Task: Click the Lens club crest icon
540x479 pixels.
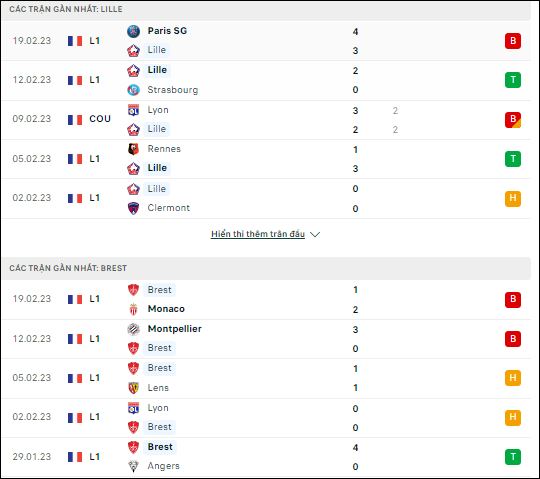Action: pos(133,388)
